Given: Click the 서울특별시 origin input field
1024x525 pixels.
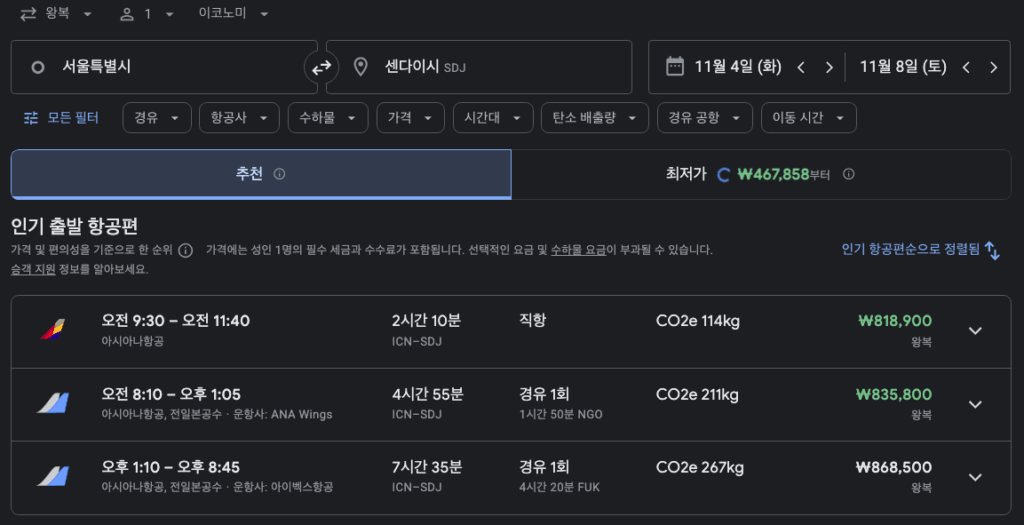Looking at the screenshot, I should 165,67.
